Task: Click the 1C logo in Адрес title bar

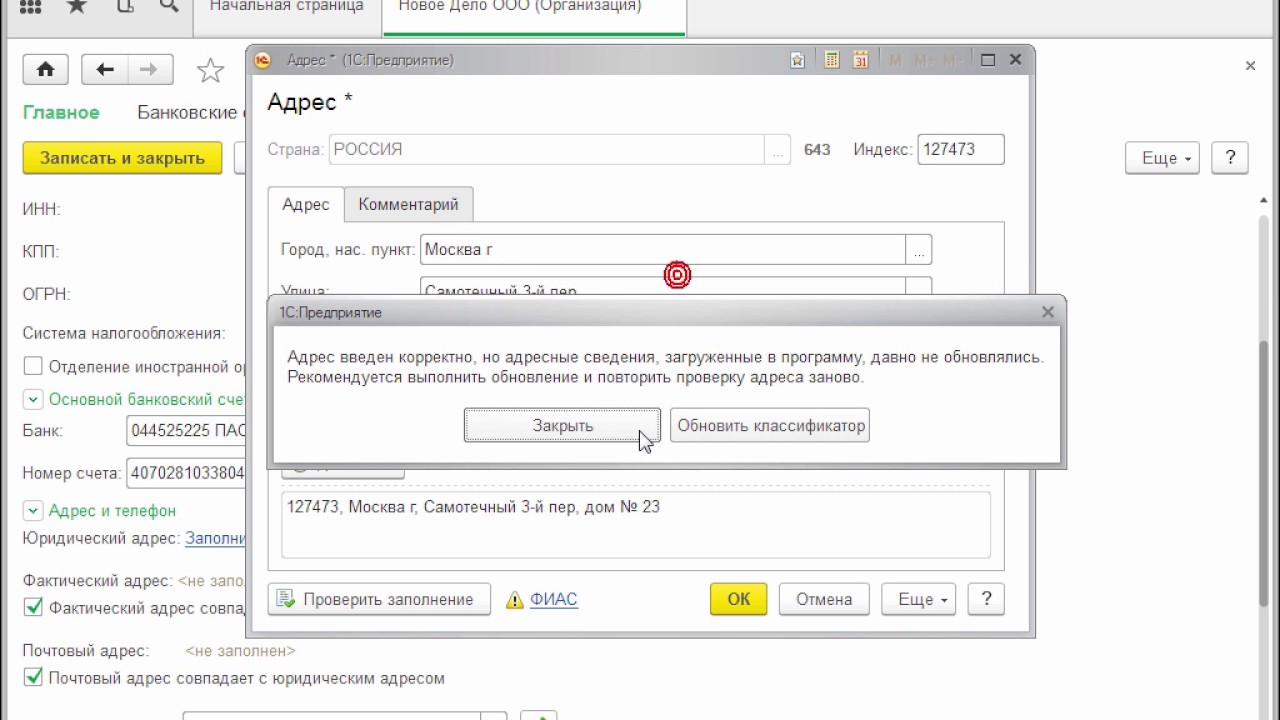Action: (262, 60)
